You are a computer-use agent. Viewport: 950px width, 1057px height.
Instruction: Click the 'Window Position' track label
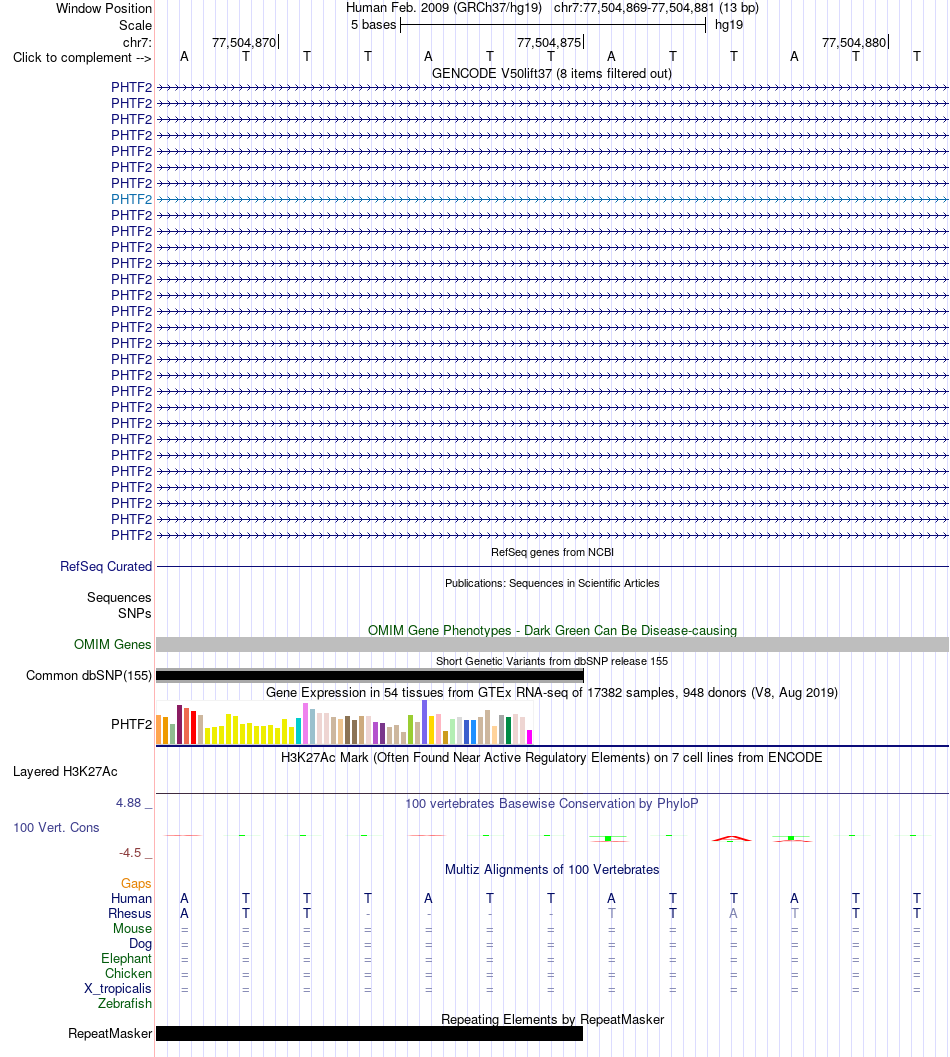104,9
